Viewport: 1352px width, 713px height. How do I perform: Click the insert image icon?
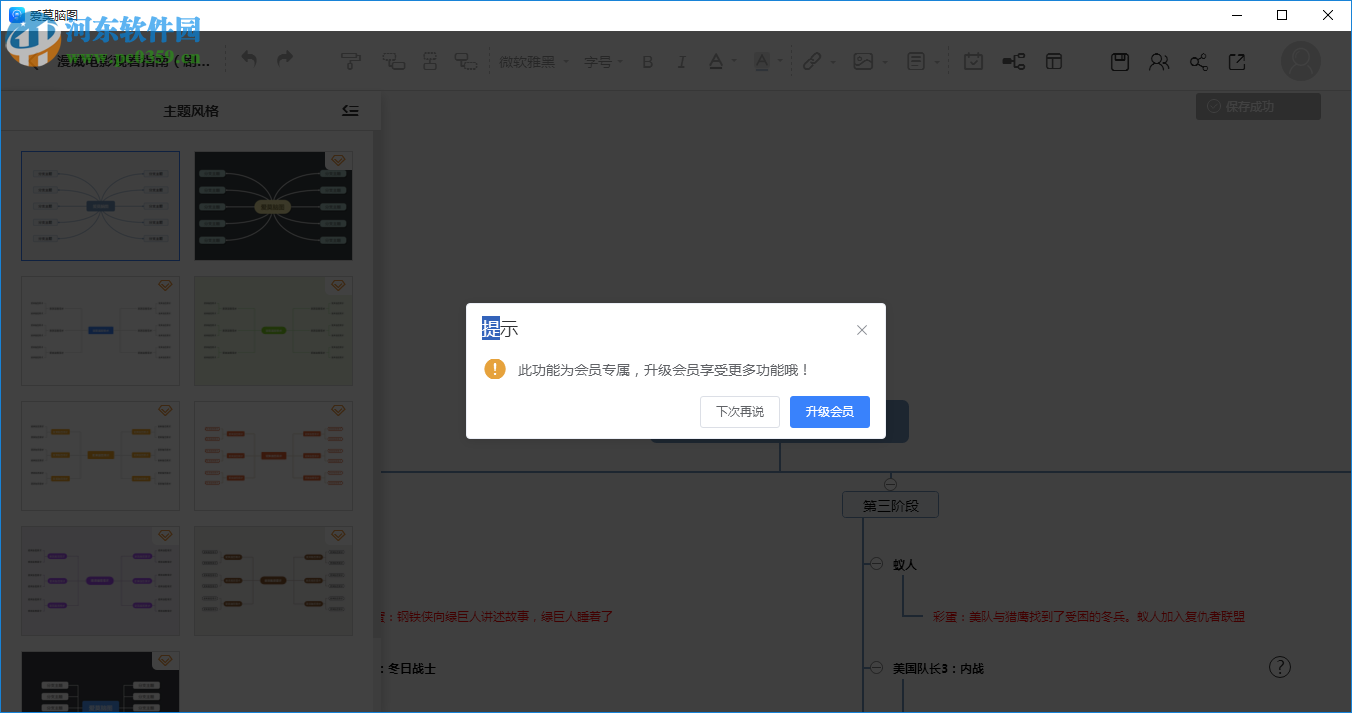(x=862, y=60)
